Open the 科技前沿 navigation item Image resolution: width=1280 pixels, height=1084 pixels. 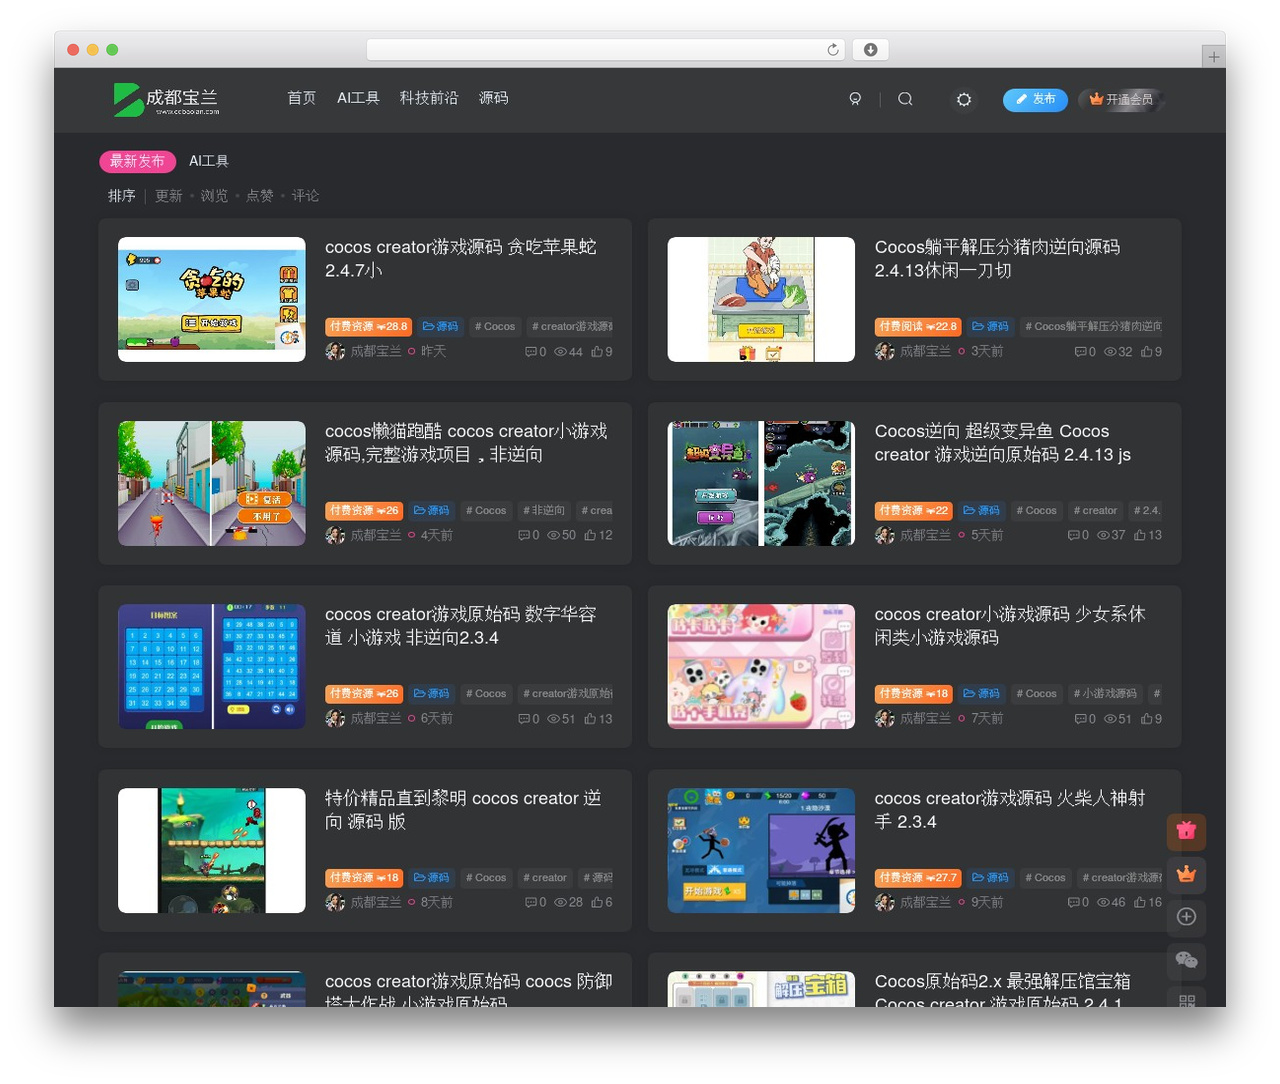pyautogui.click(x=429, y=98)
